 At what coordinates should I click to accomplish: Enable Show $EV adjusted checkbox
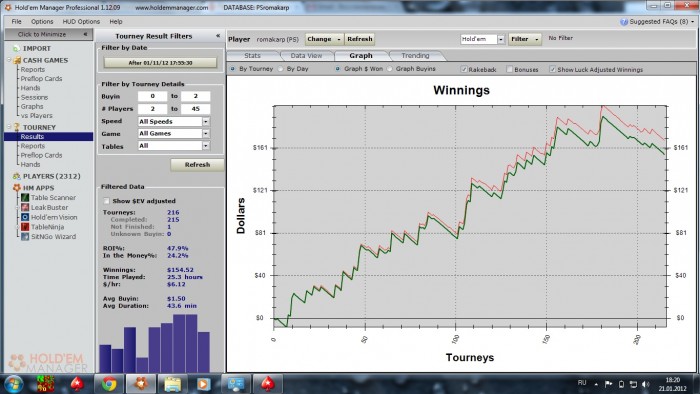[x=106, y=201]
